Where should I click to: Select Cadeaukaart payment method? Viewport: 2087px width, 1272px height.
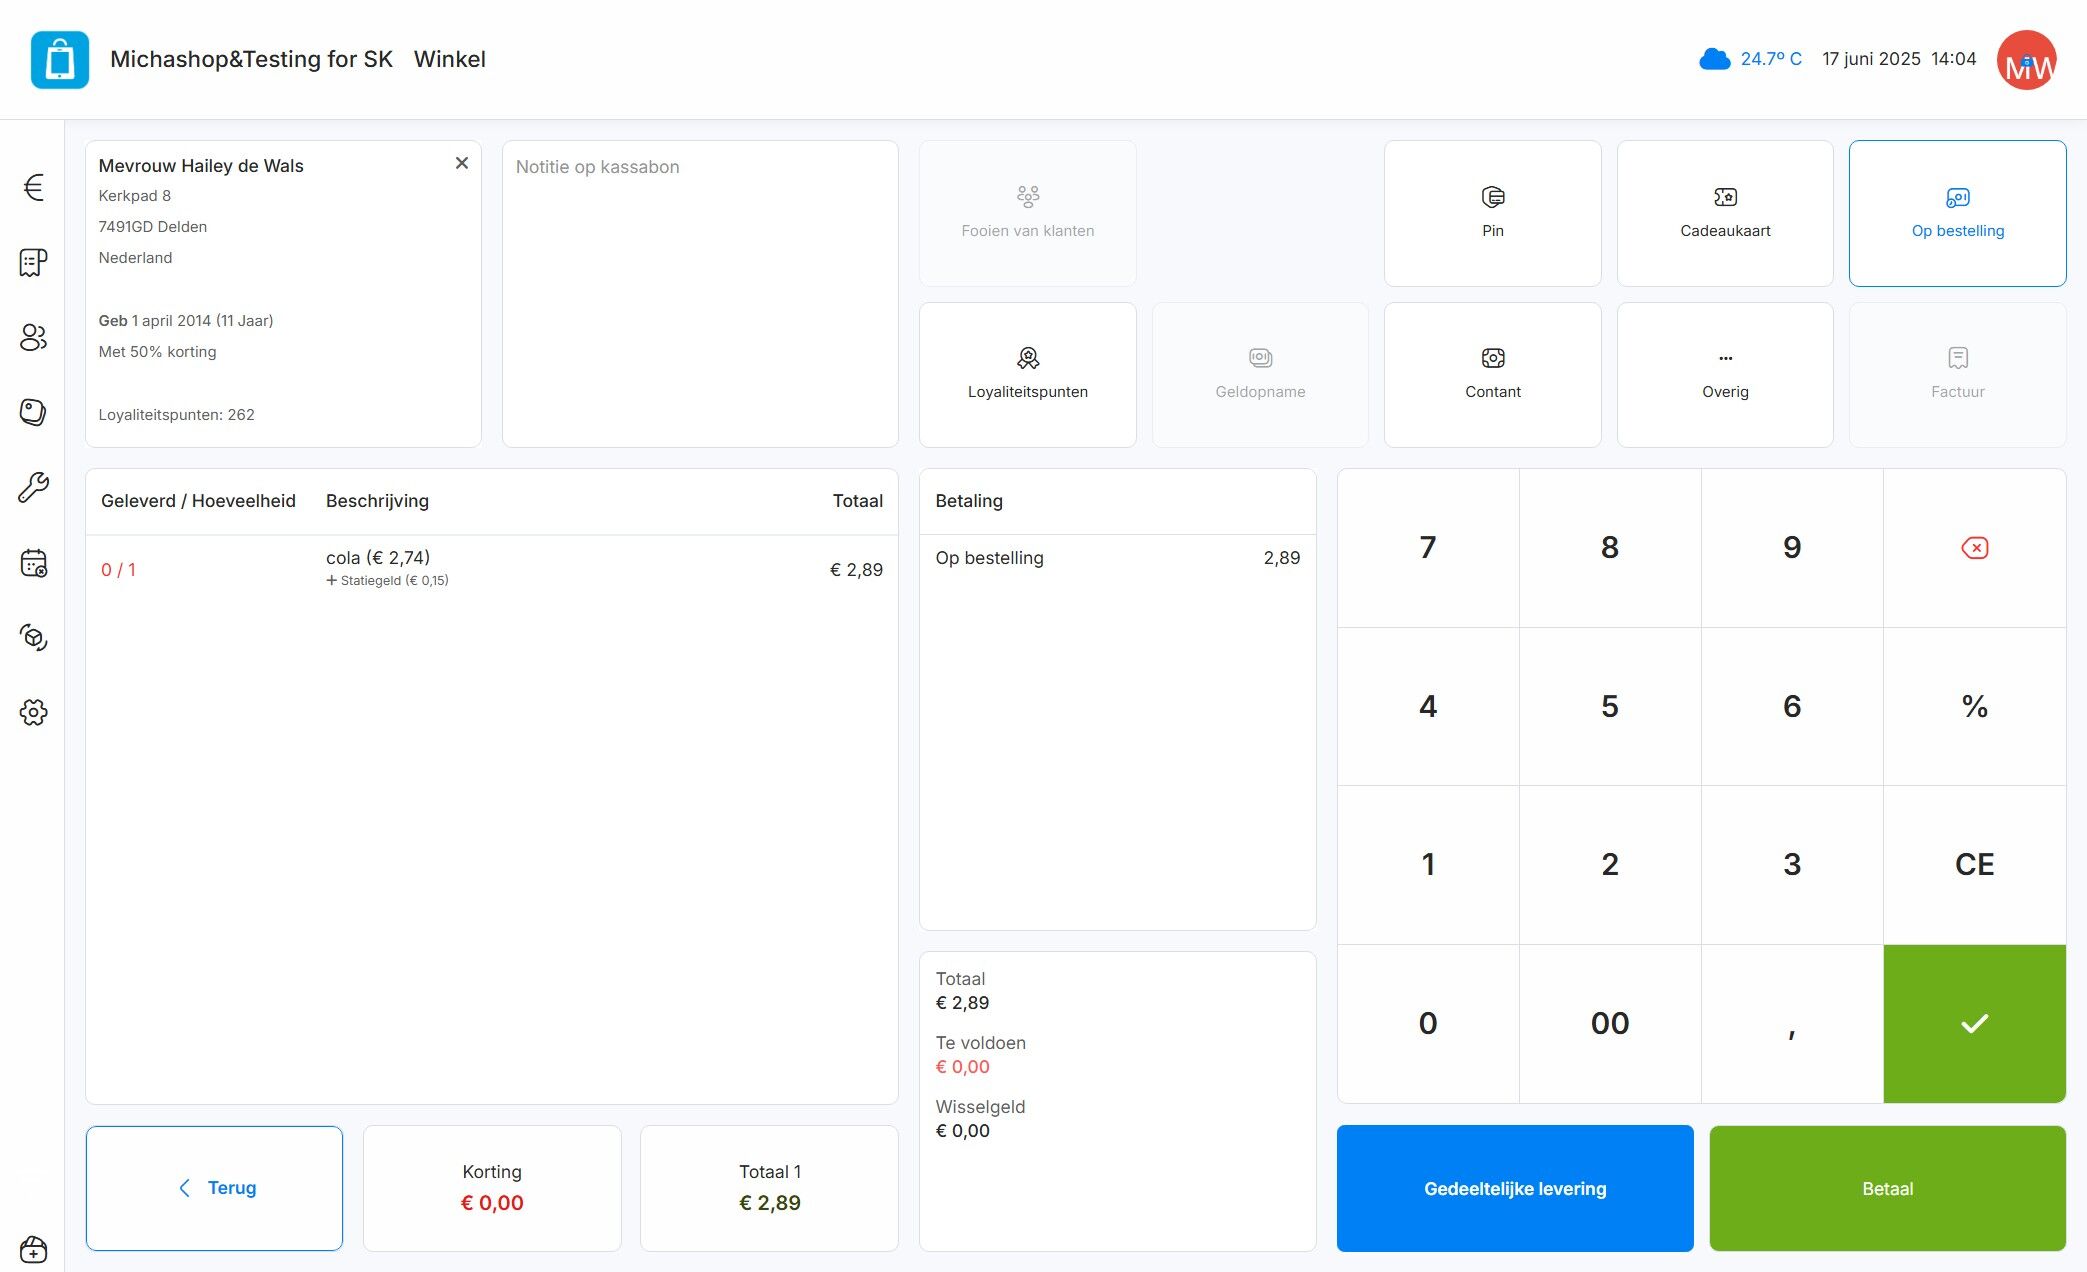[1725, 213]
